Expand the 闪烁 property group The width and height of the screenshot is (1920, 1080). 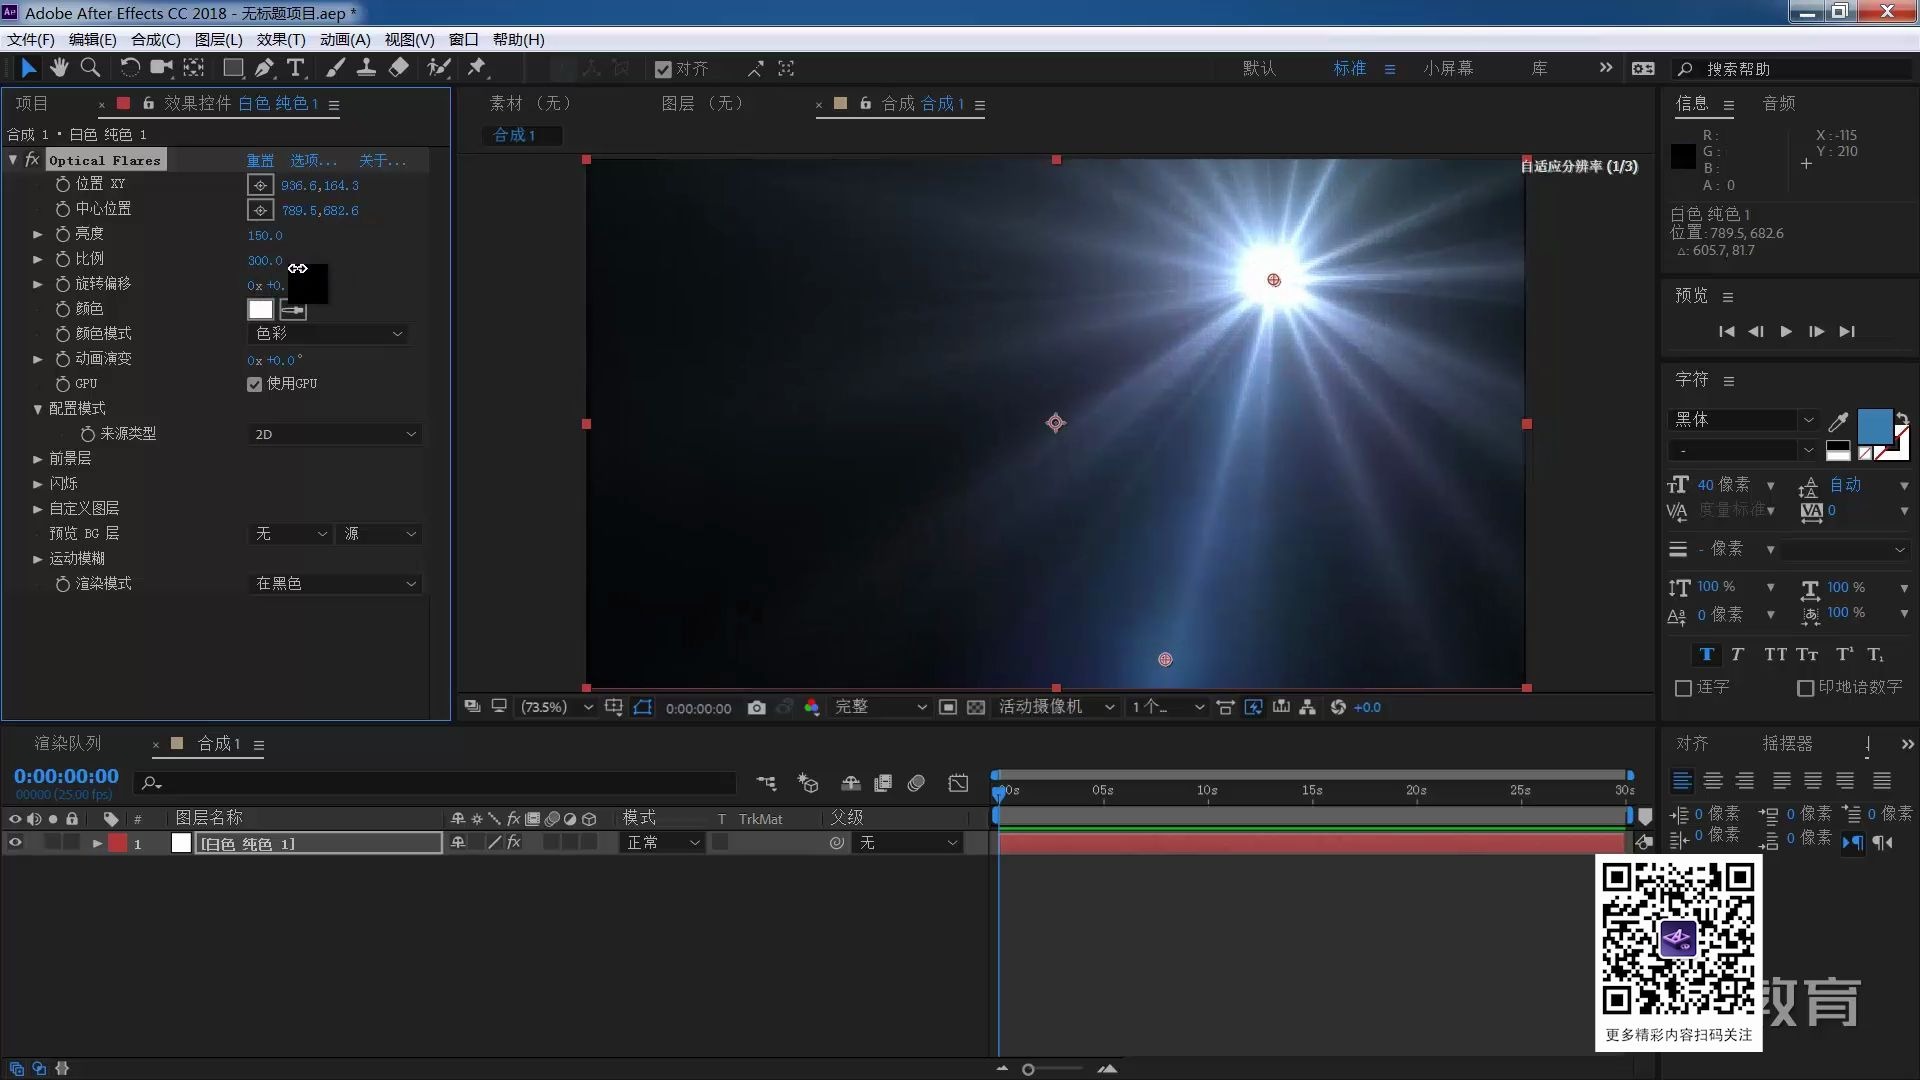(38, 484)
